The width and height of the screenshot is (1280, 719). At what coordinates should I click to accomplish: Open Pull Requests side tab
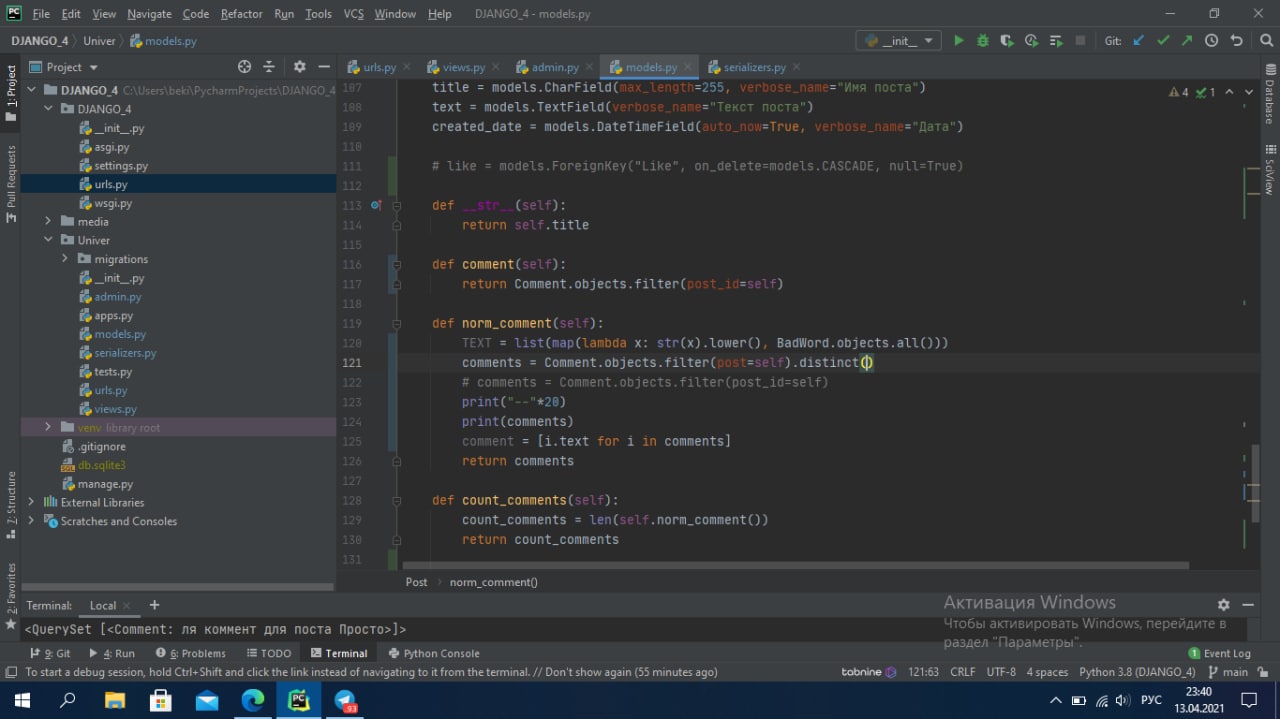point(11,184)
